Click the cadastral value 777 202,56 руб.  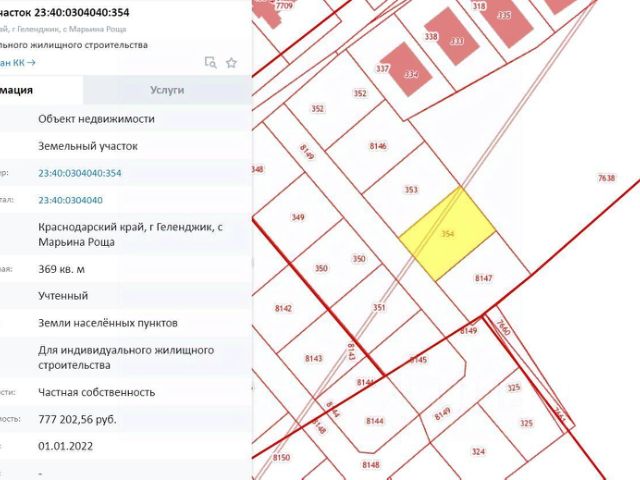tap(77, 419)
